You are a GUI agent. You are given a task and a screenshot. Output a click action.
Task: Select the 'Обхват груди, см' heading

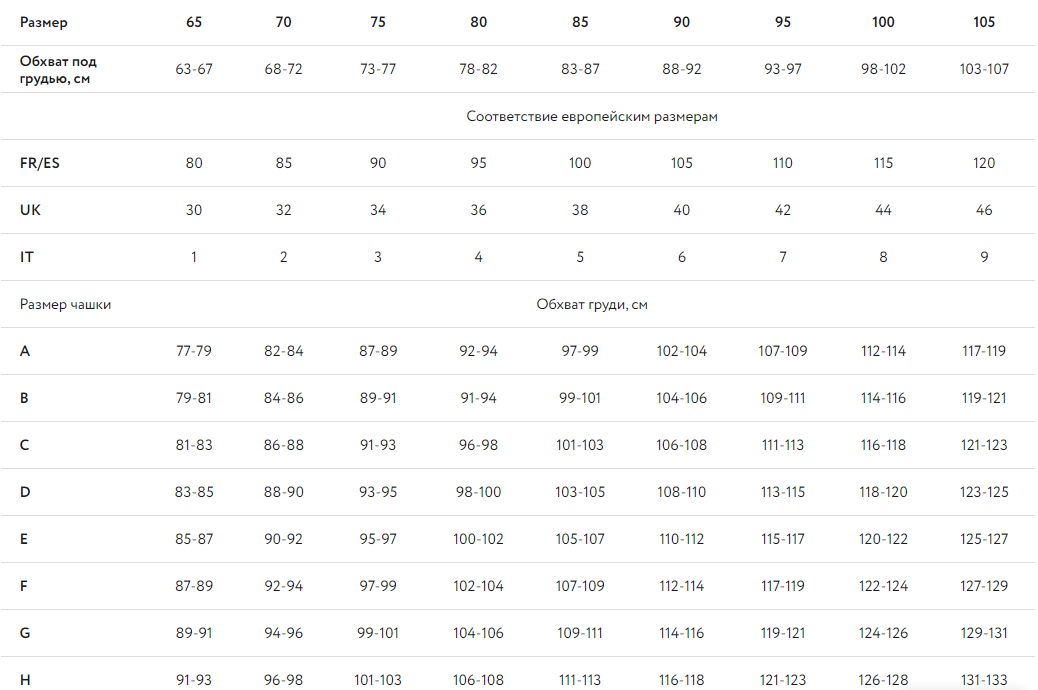592,305
